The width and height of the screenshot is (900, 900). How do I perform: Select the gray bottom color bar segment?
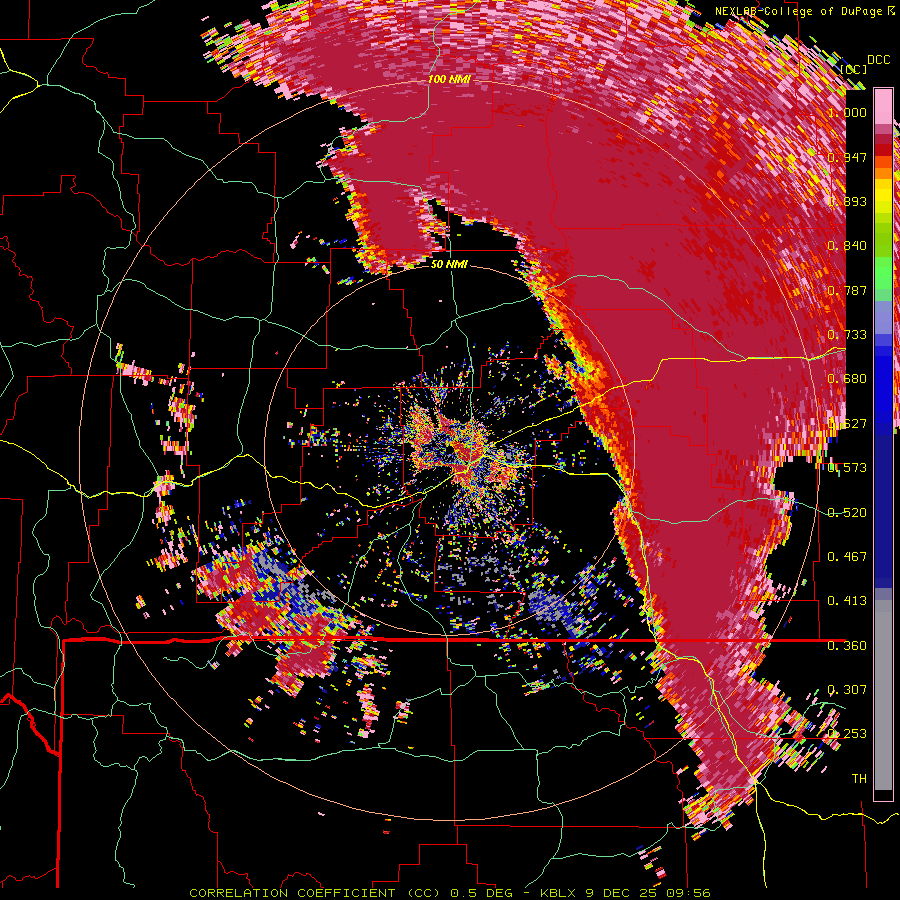883,697
